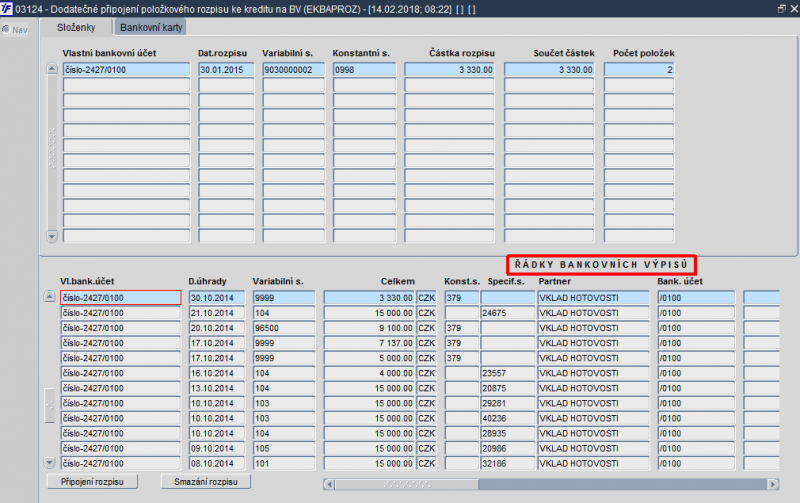This screenshot has width=800, height=503.
Task: Click the application logo icon in title bar
Action: pos(6,8)
